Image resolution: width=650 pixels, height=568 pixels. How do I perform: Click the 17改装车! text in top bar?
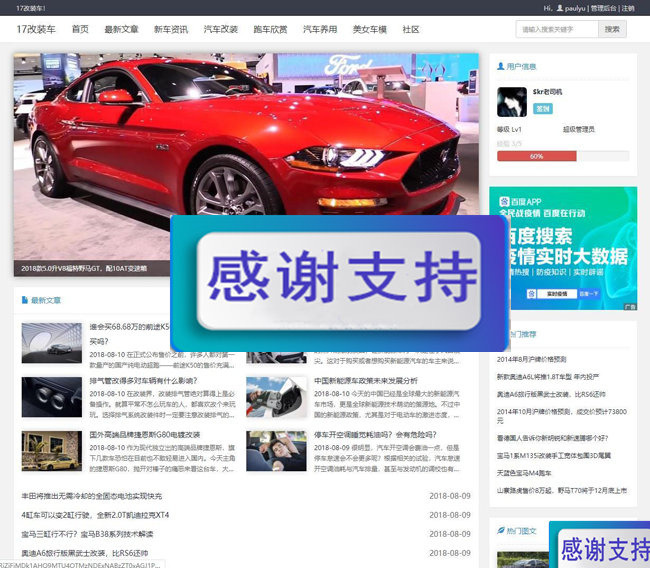click(31, 8)
